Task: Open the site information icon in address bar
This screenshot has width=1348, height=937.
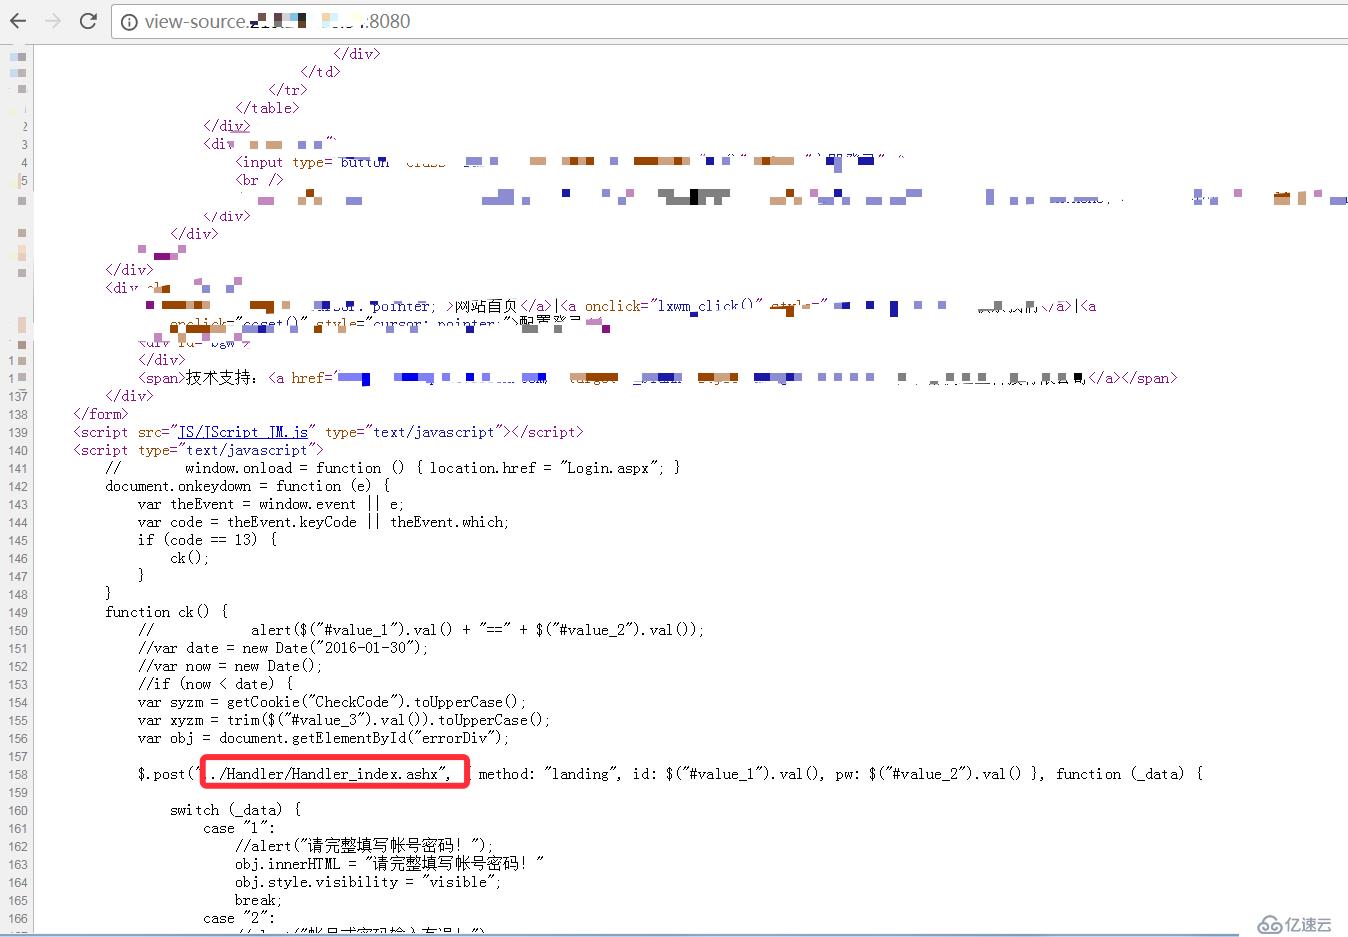Action: (129, 21)
